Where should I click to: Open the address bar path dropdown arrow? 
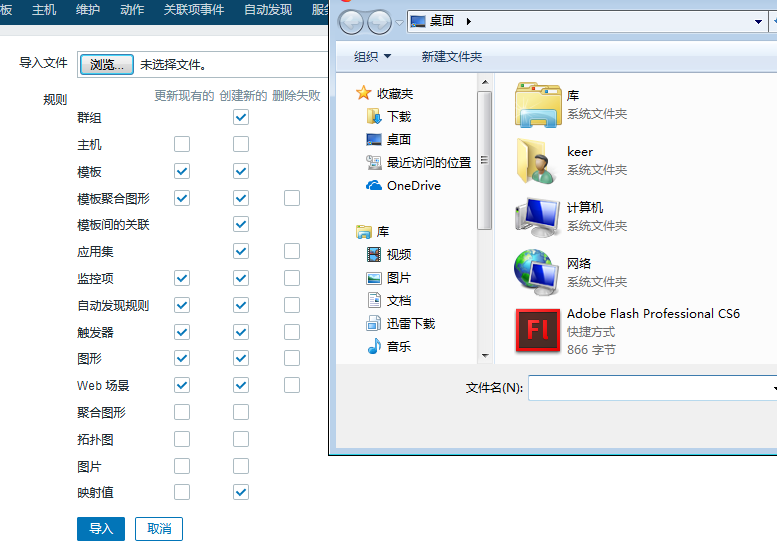pyautogui.click(x=759, y=21)
